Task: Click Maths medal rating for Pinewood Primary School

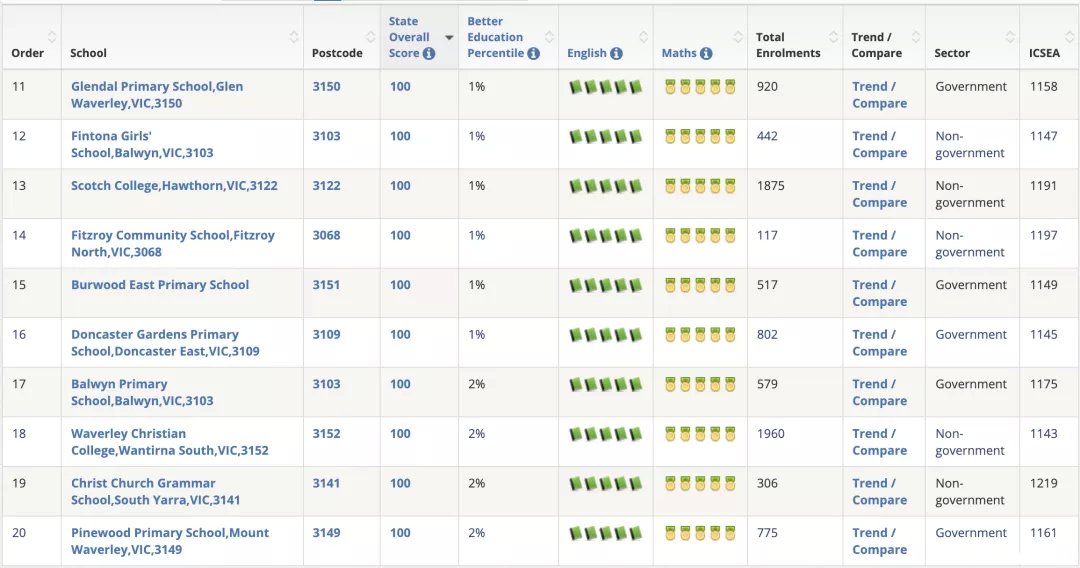Action: pyautogui.click(x=700, y=533)
